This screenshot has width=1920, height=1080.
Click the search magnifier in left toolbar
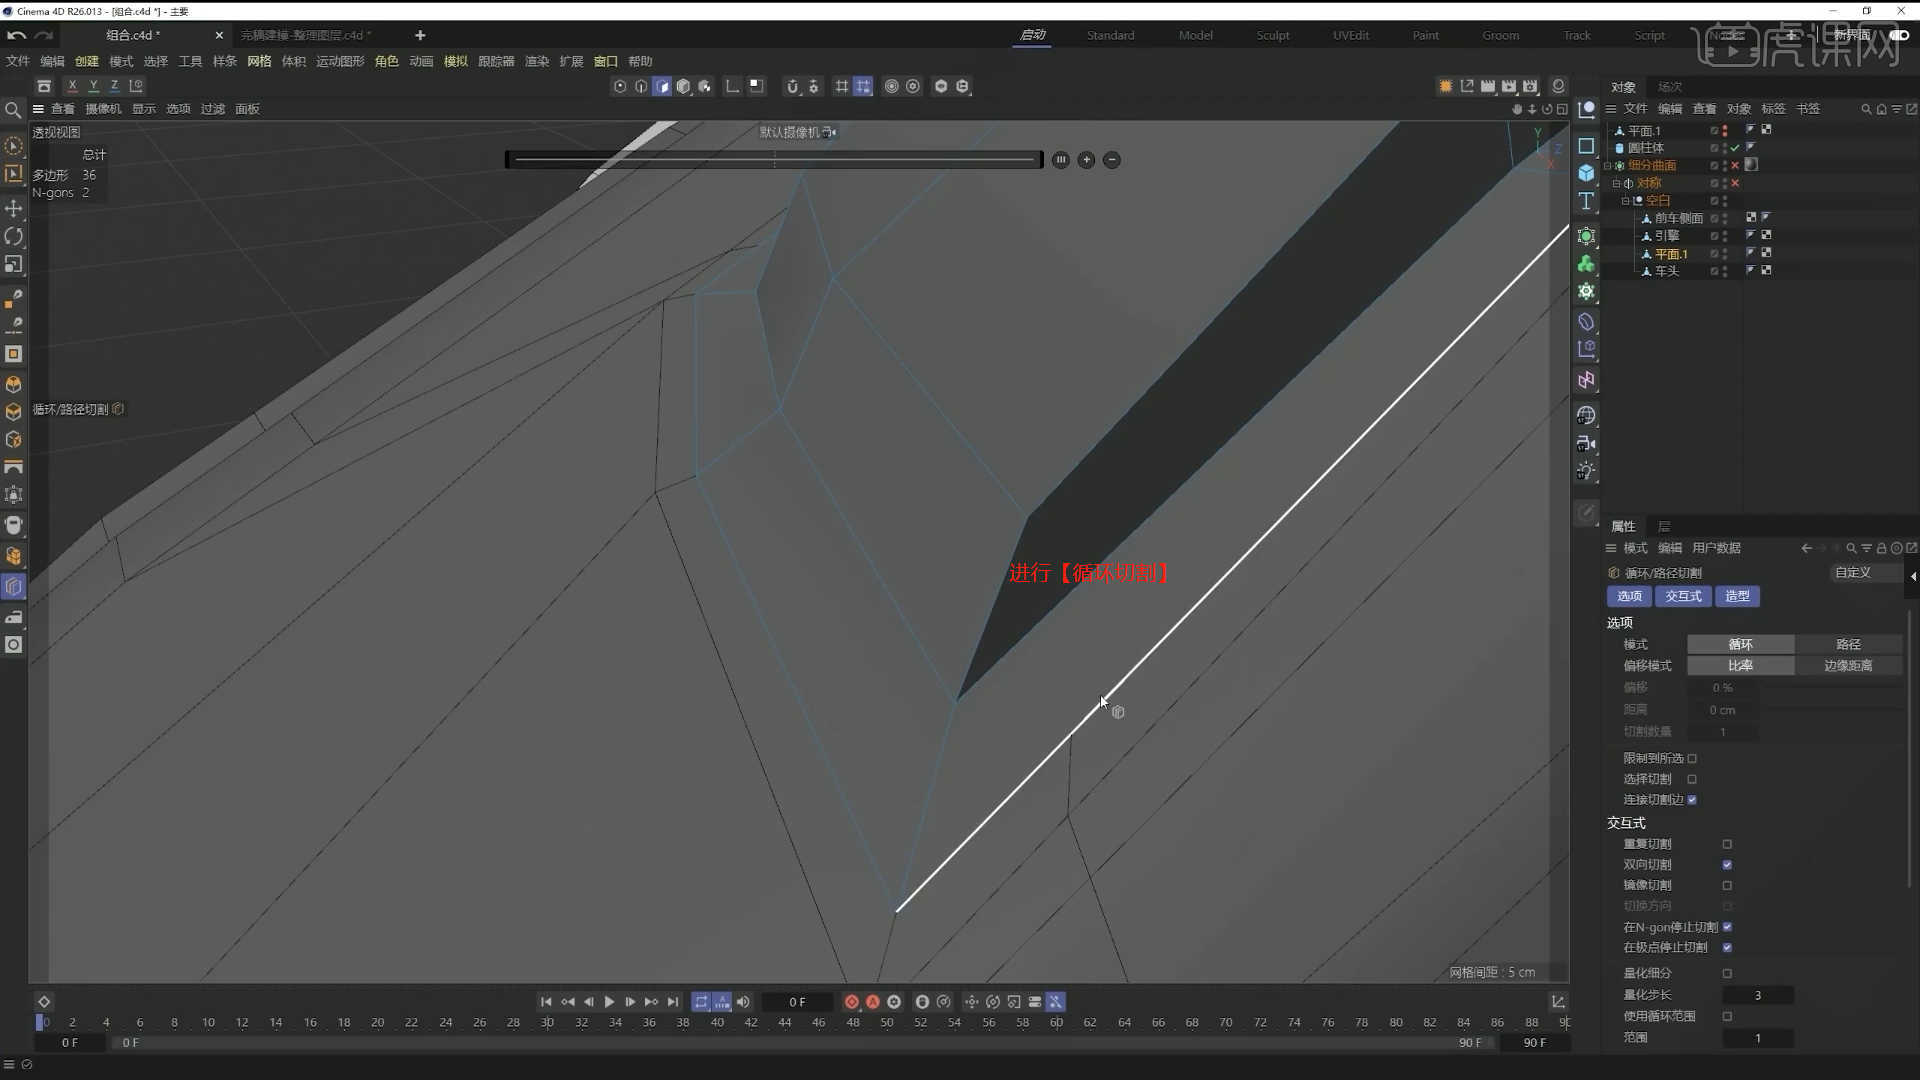pos(13,110)
